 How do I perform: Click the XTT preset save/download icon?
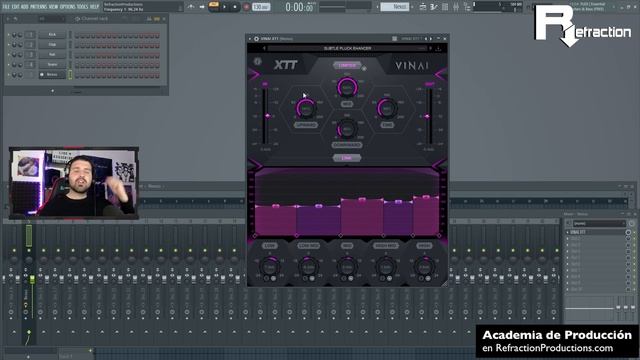coord(438,48)
